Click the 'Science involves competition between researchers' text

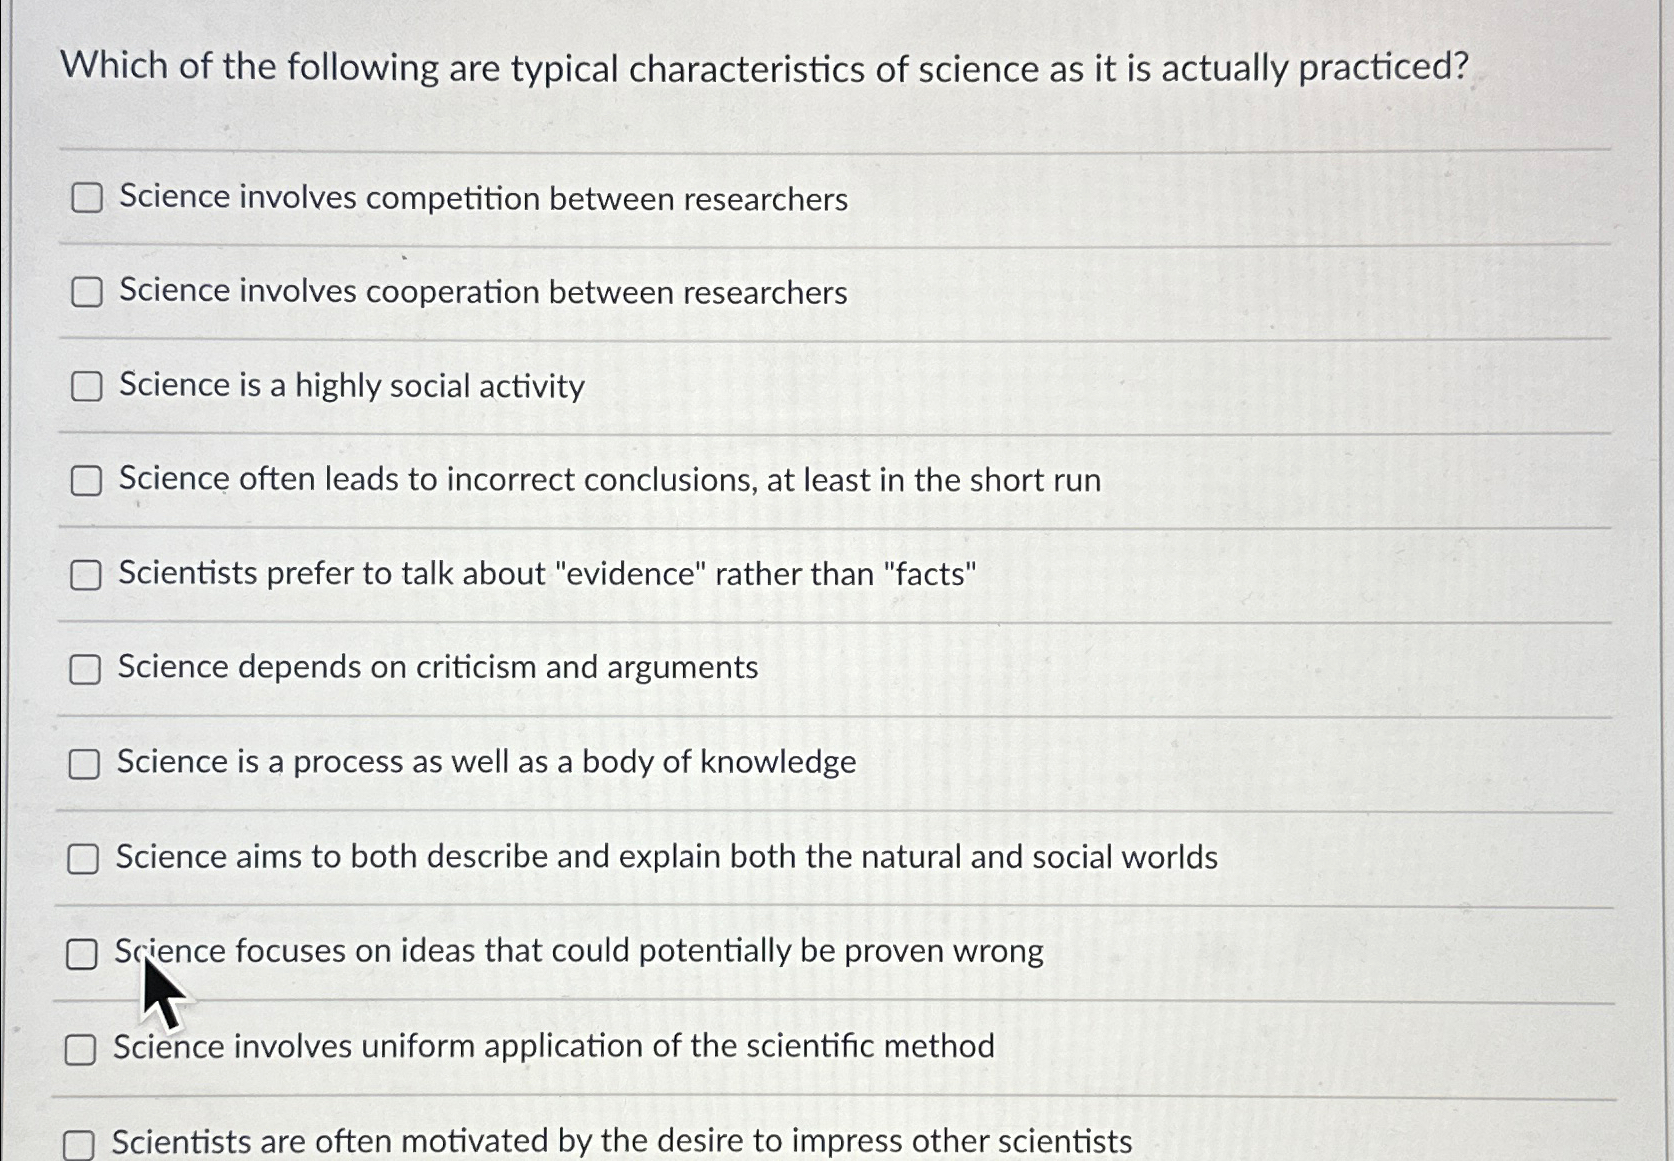point(483,198)
